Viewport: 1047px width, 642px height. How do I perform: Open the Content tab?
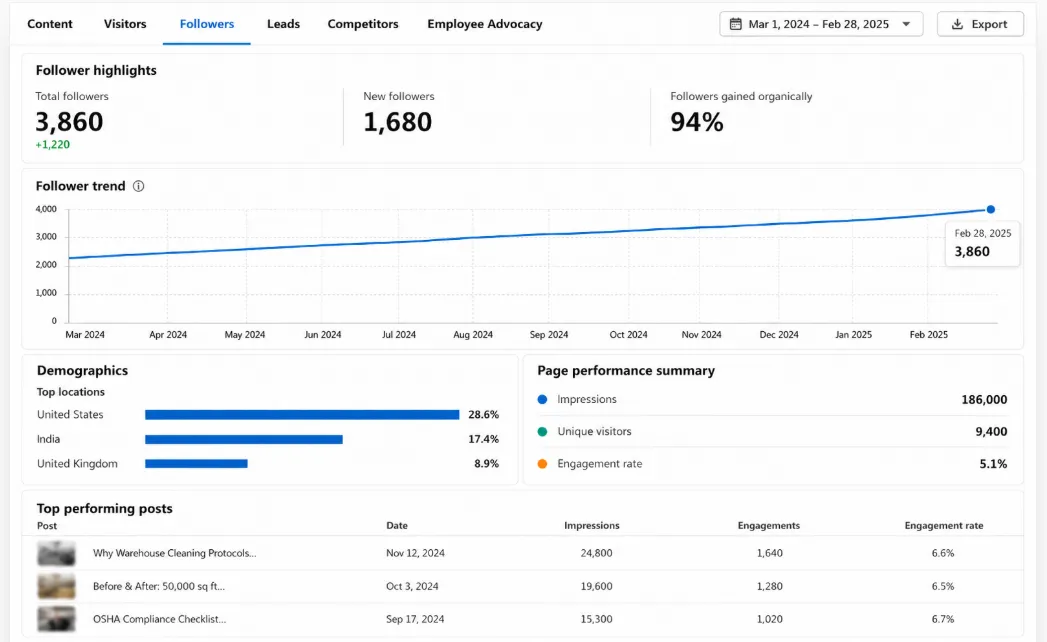pos(49,24)
